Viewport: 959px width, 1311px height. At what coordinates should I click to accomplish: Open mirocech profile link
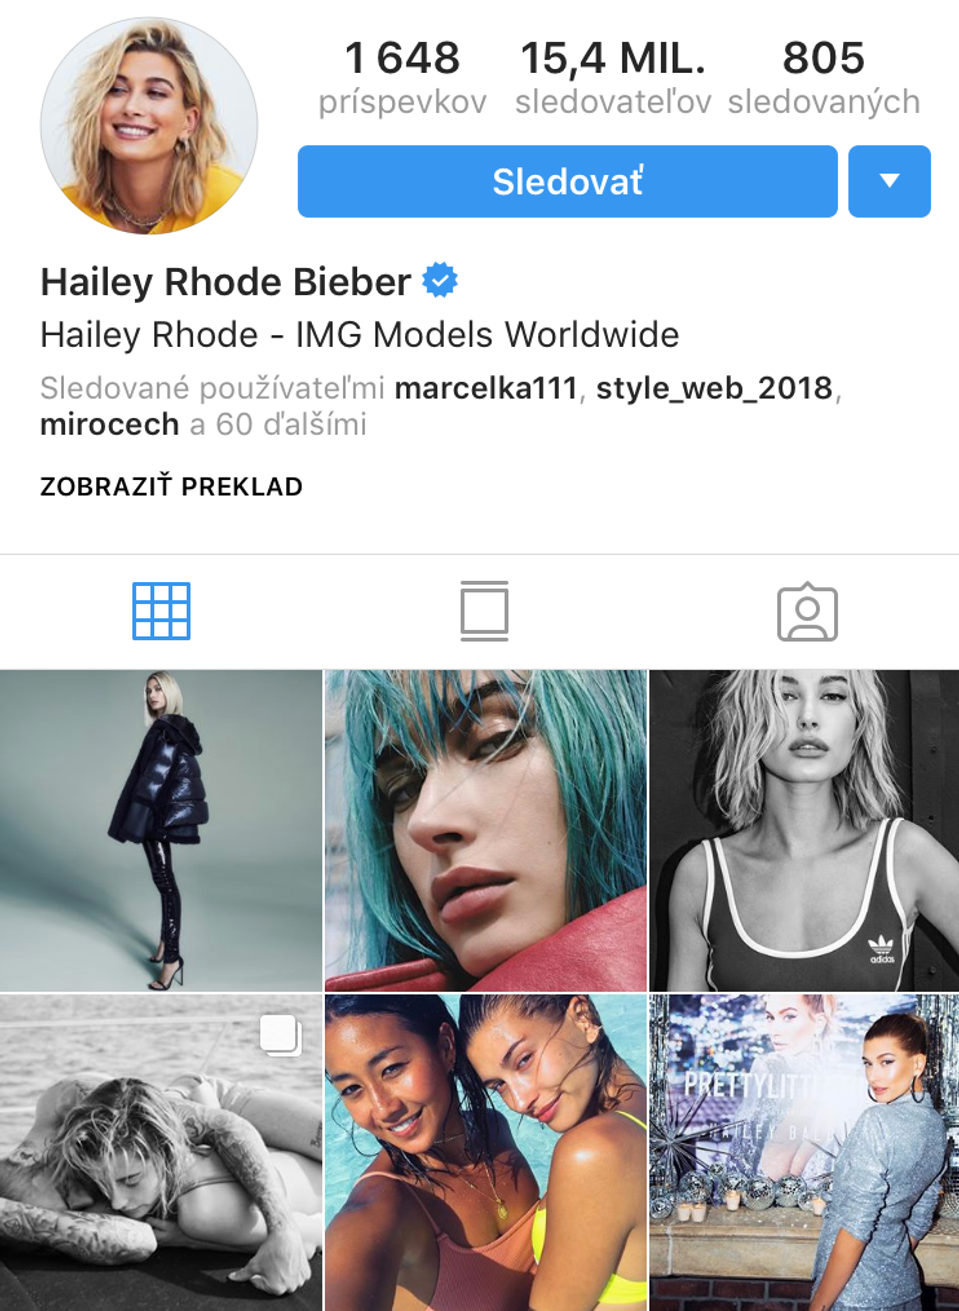pos(109,425)
